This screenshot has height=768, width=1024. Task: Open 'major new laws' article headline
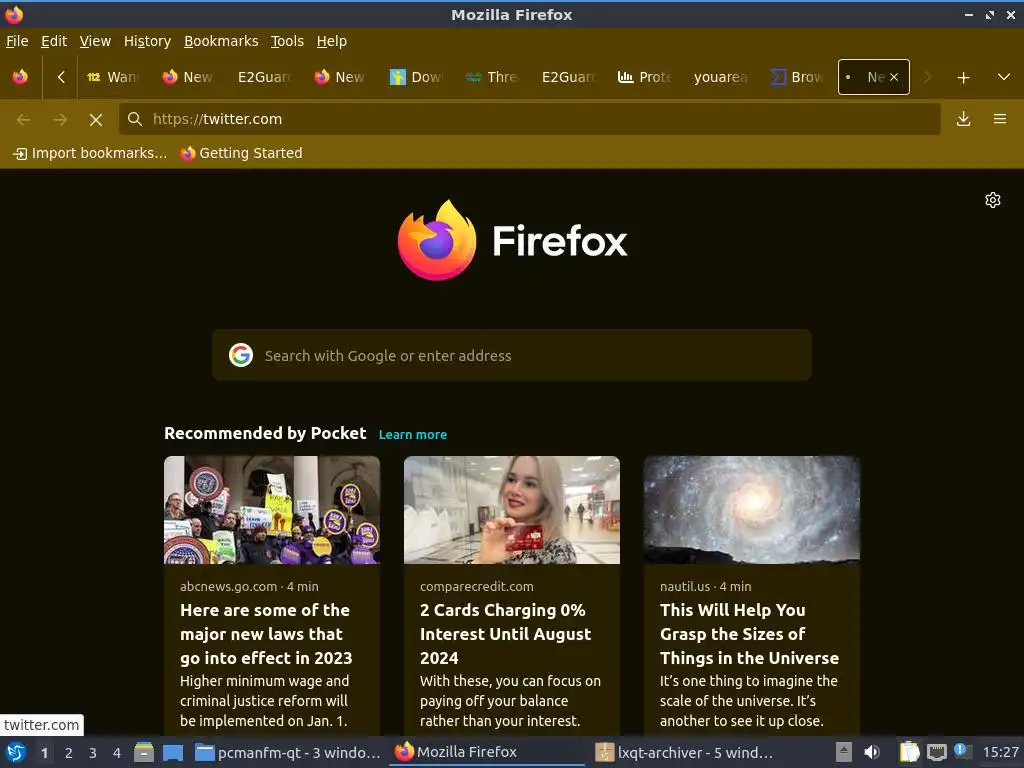[266, 634]
